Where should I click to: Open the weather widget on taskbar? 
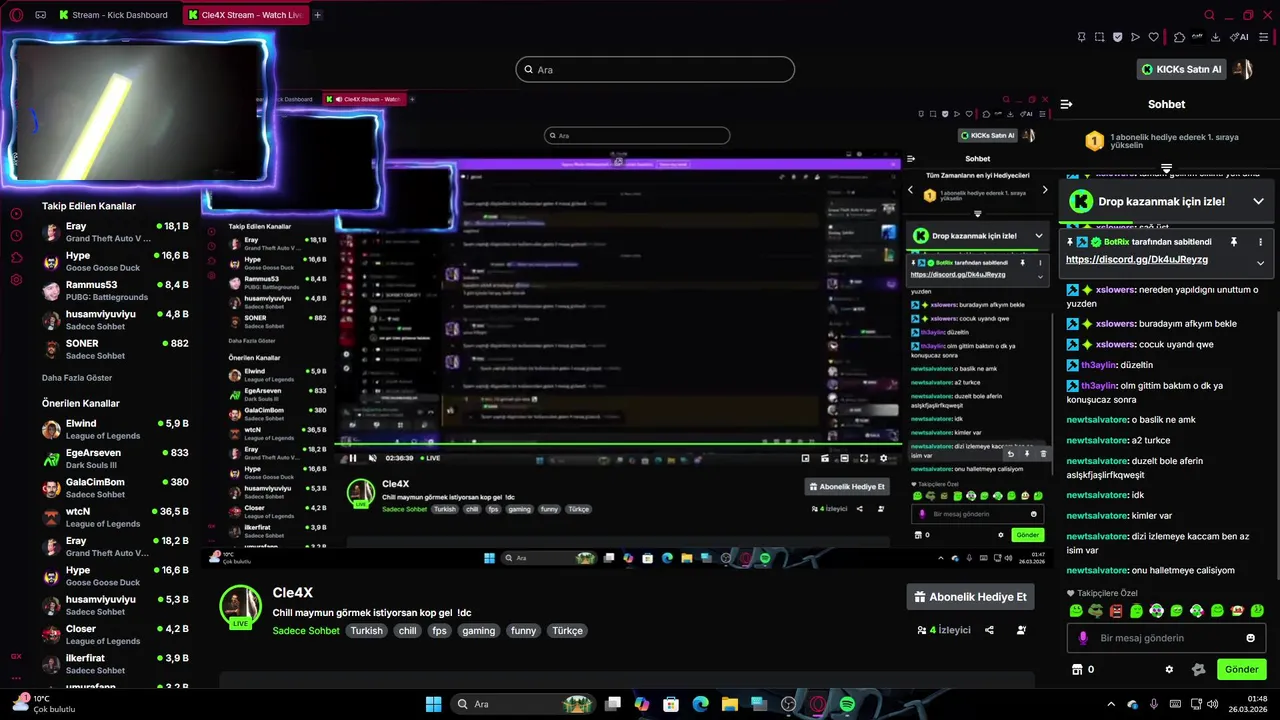pos(45,704)
